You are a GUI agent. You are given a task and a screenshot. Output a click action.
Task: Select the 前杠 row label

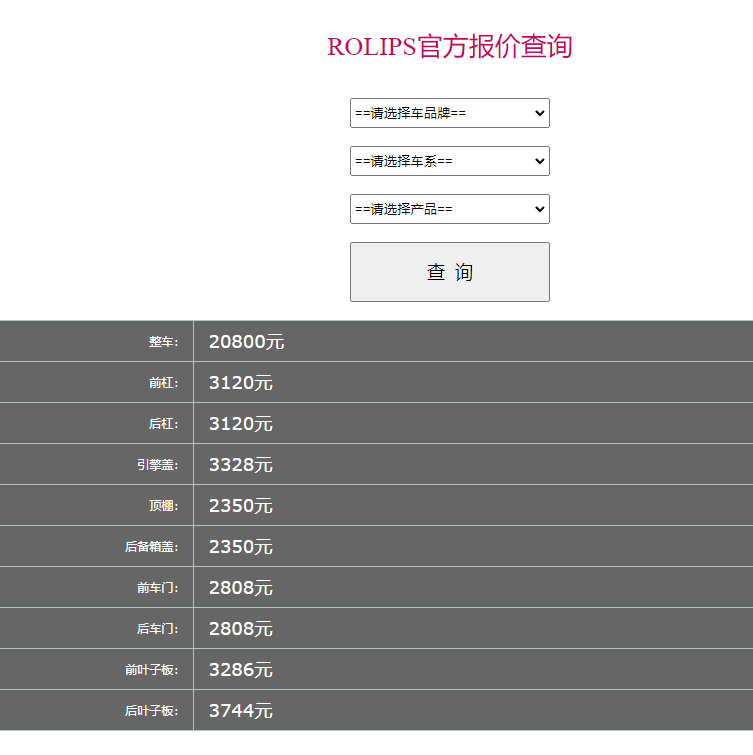click(x=163, y=383)
